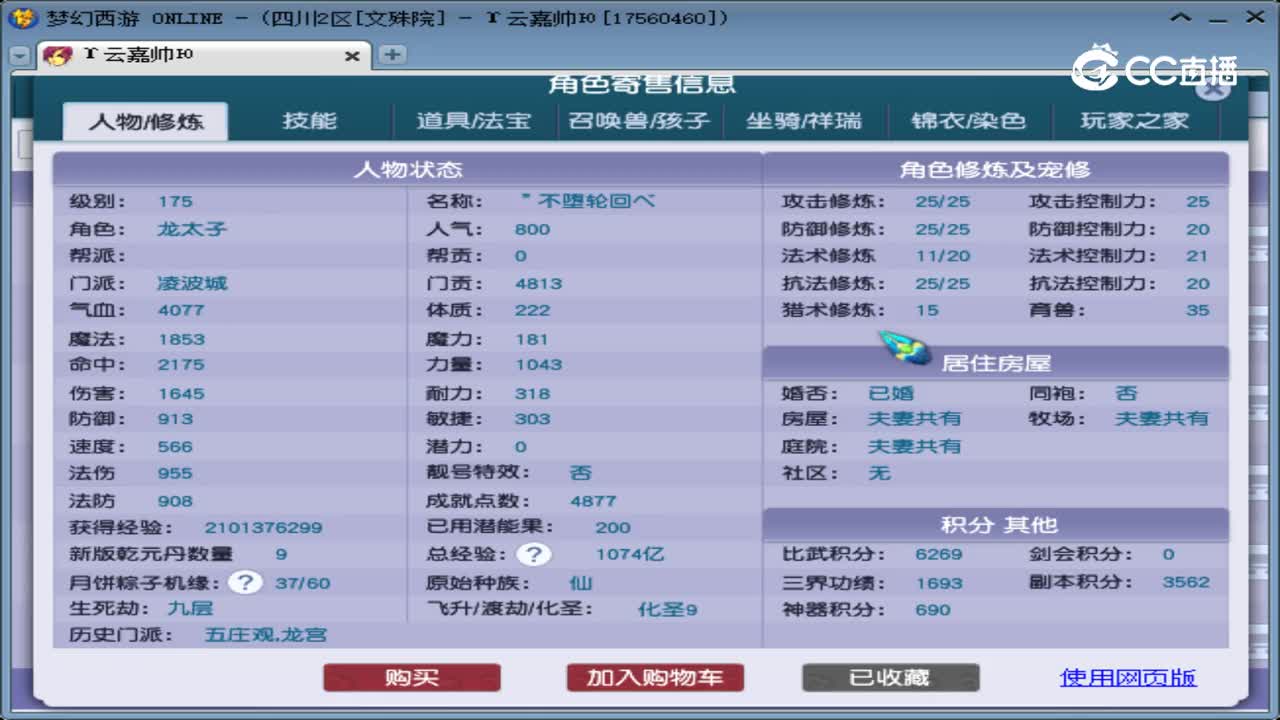The height and width of the screenshot is (720, 1280).
Task: Click 三界功绩 value 1693
Action: tap(939, 582)
